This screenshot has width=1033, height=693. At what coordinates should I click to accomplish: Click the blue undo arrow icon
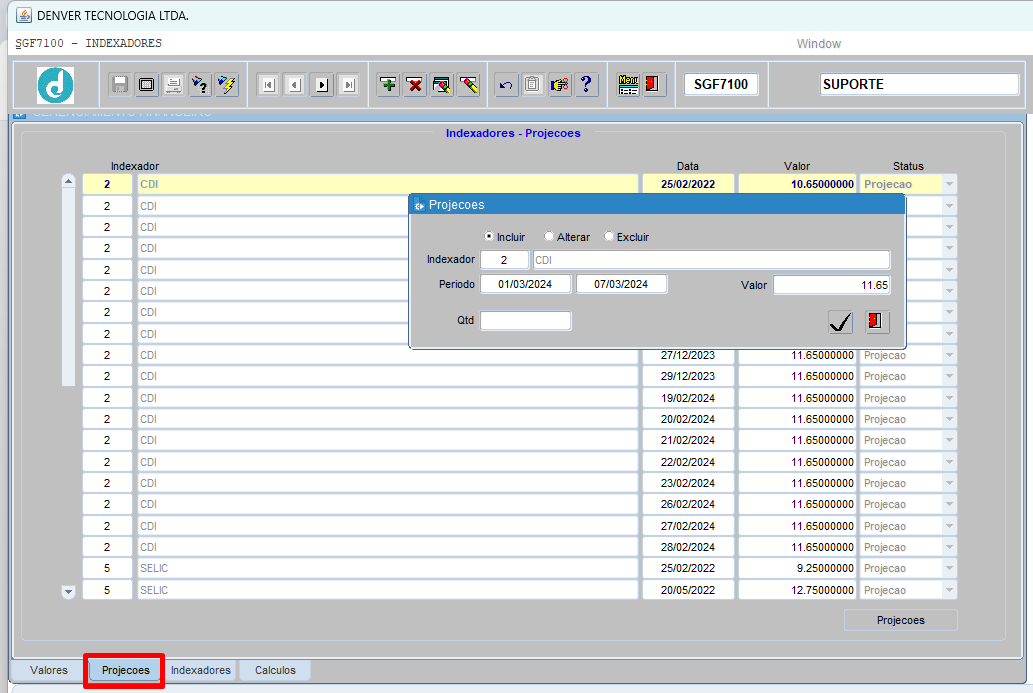[506, 85]
